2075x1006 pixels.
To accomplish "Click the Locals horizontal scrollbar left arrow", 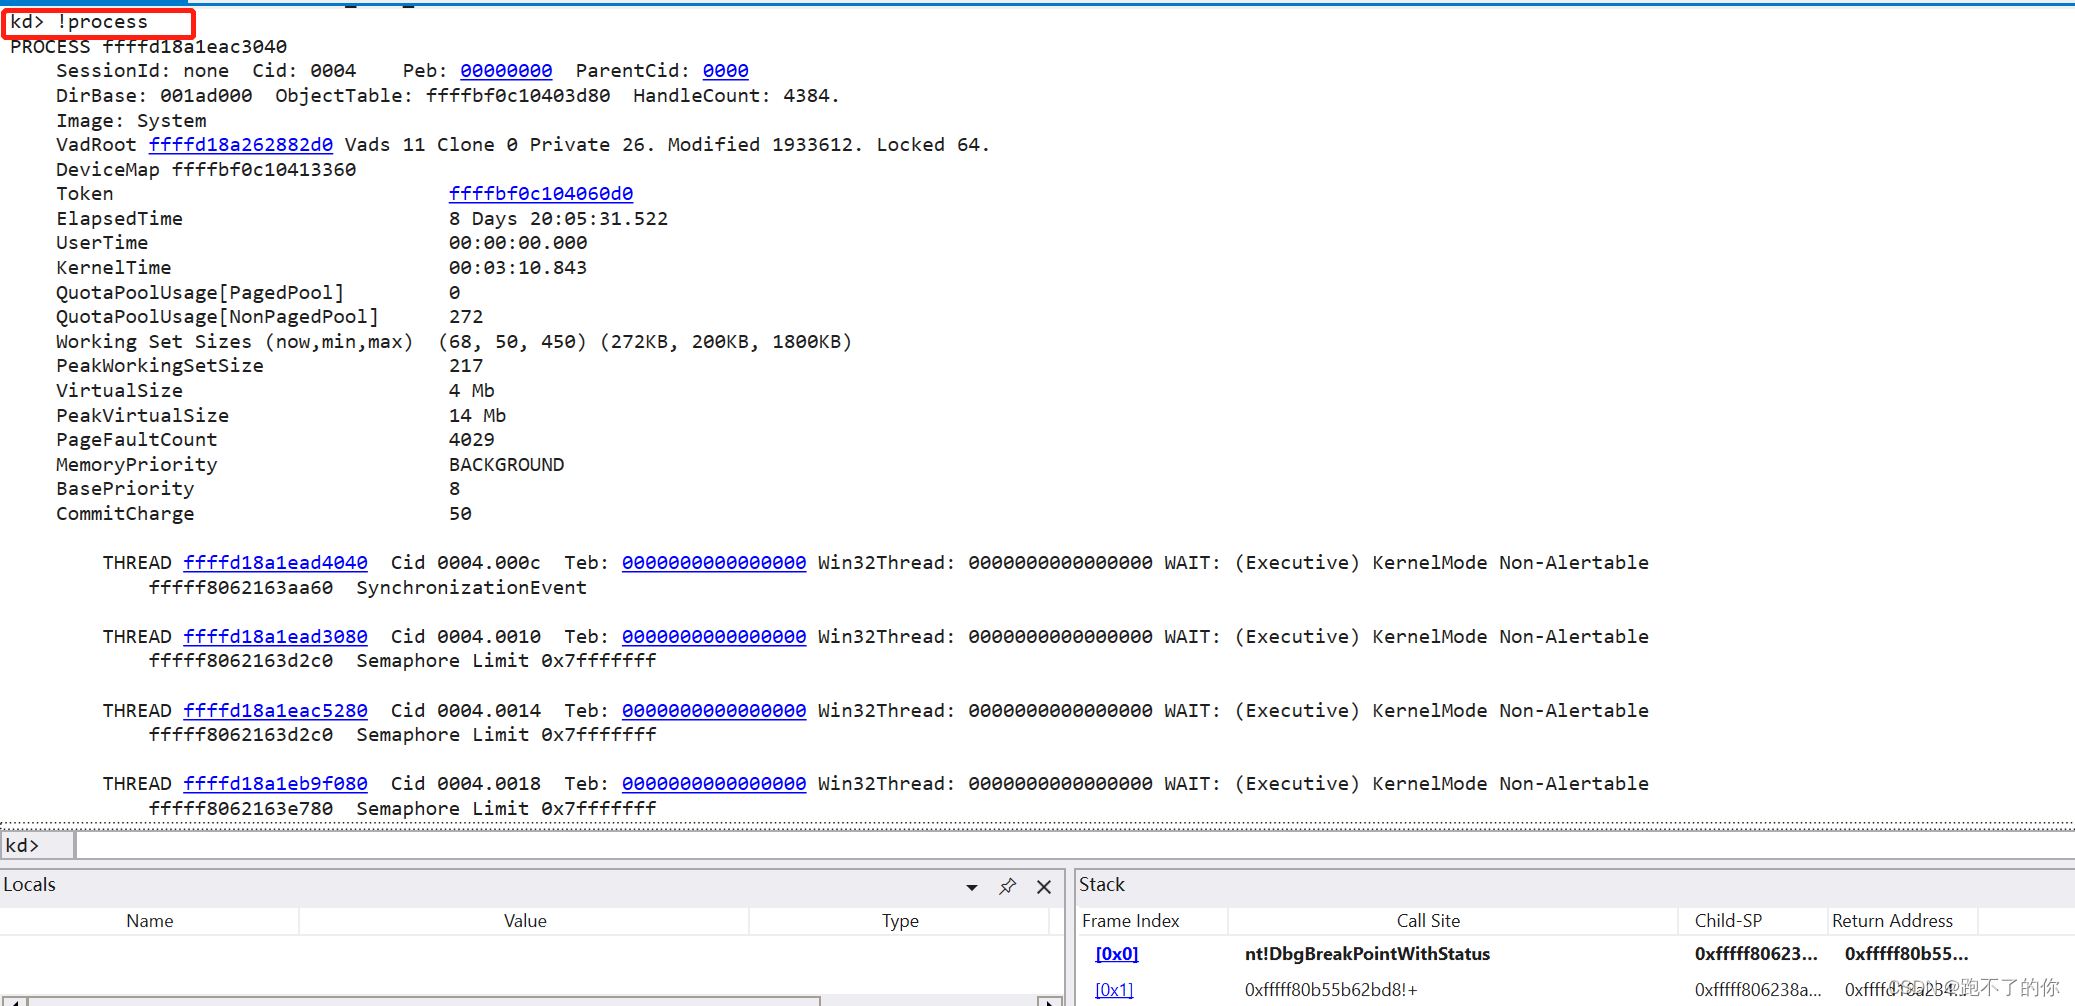I will [x=13, y=1001].
